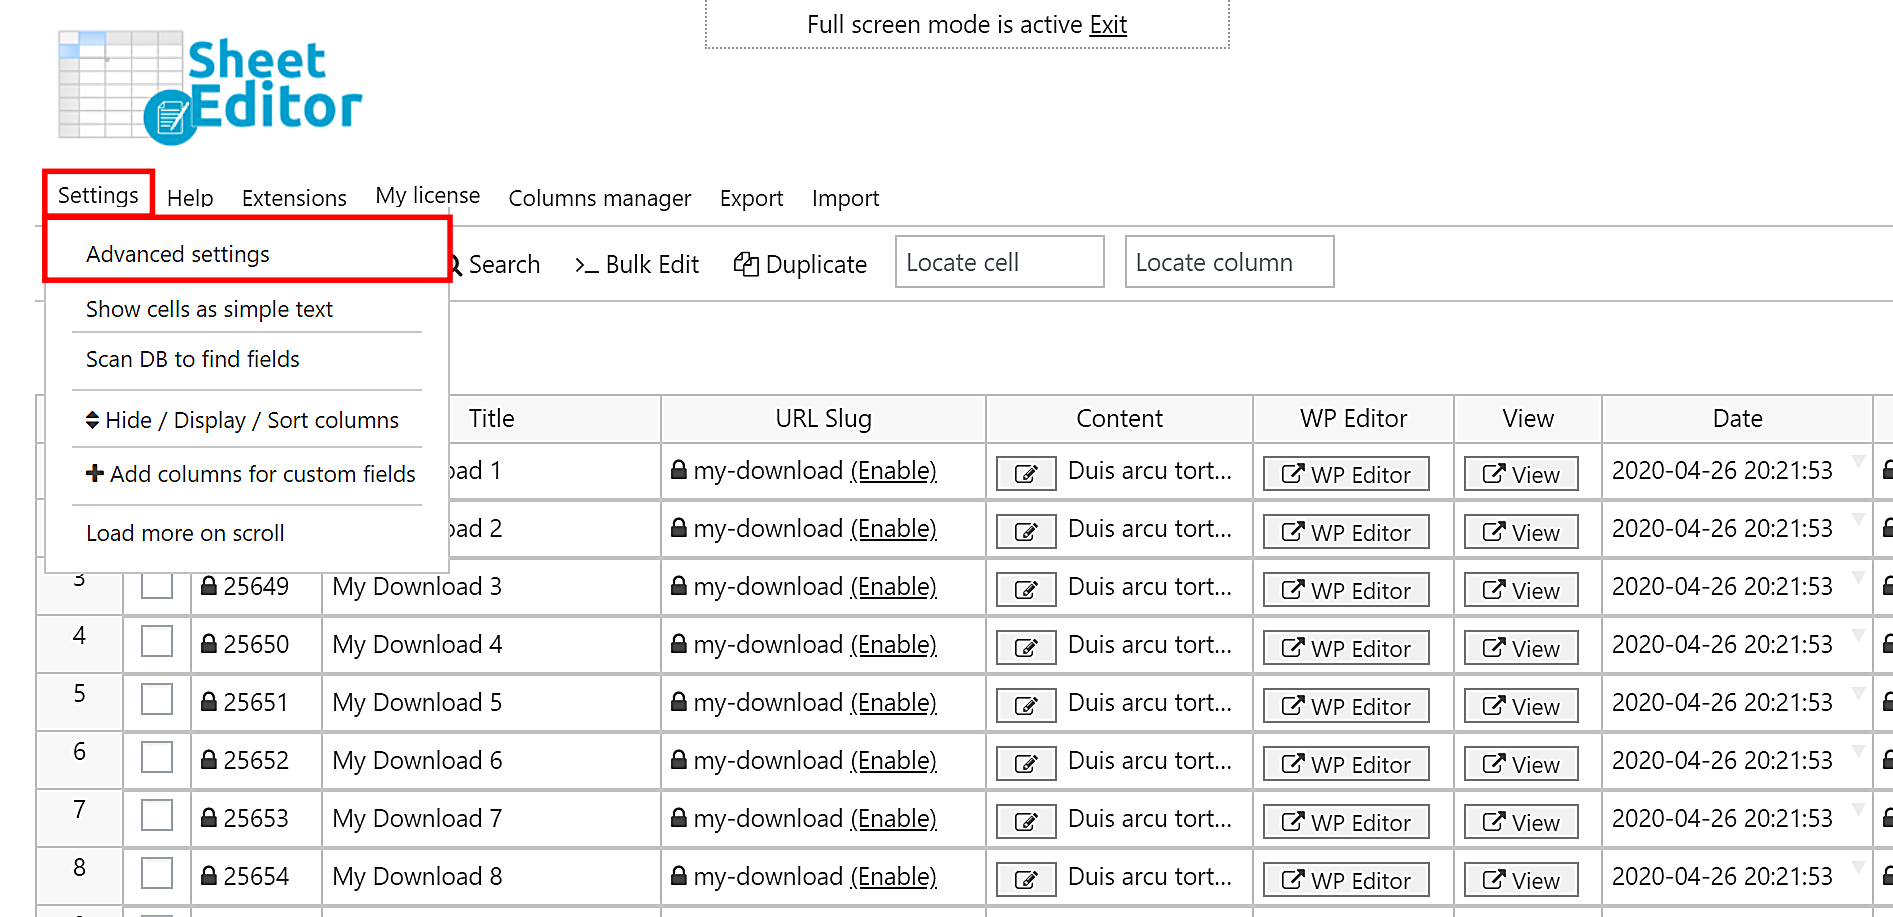Click the Enable link for My Download 4's slug

[893, 645]
